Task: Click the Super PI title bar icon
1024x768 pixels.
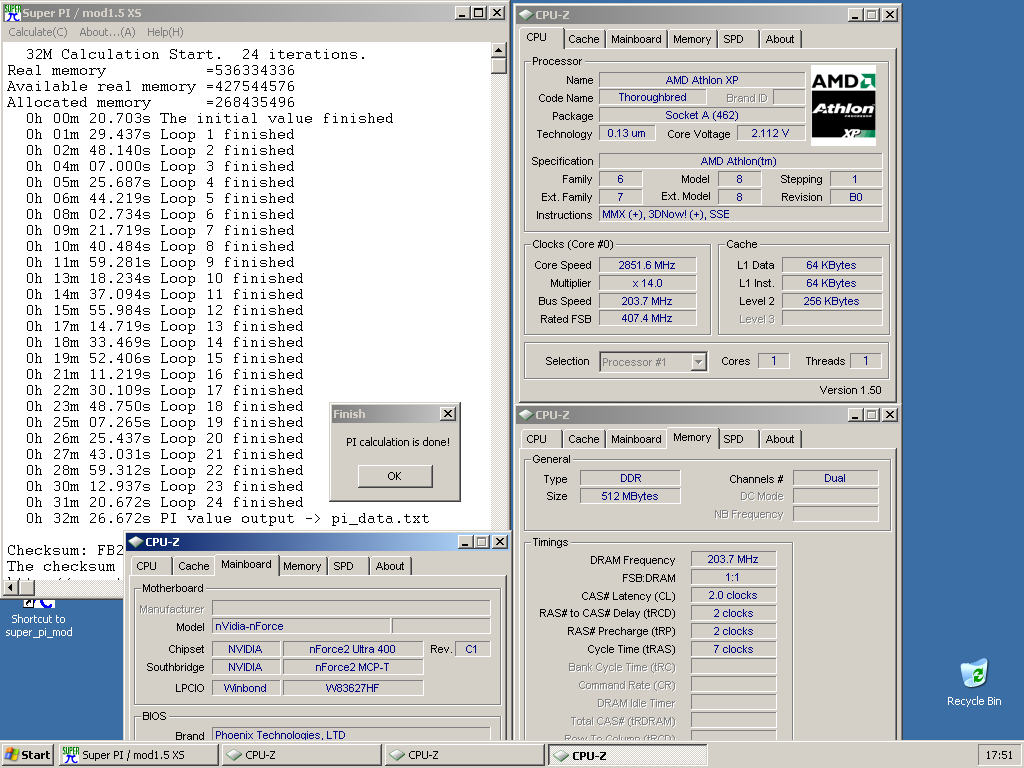Action: 12,13
